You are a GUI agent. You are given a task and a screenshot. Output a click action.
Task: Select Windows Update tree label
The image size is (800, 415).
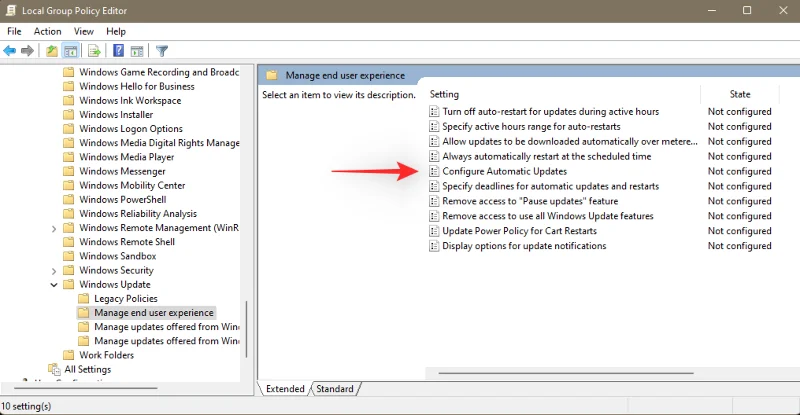pyautogui.click(x=115, y=285)
